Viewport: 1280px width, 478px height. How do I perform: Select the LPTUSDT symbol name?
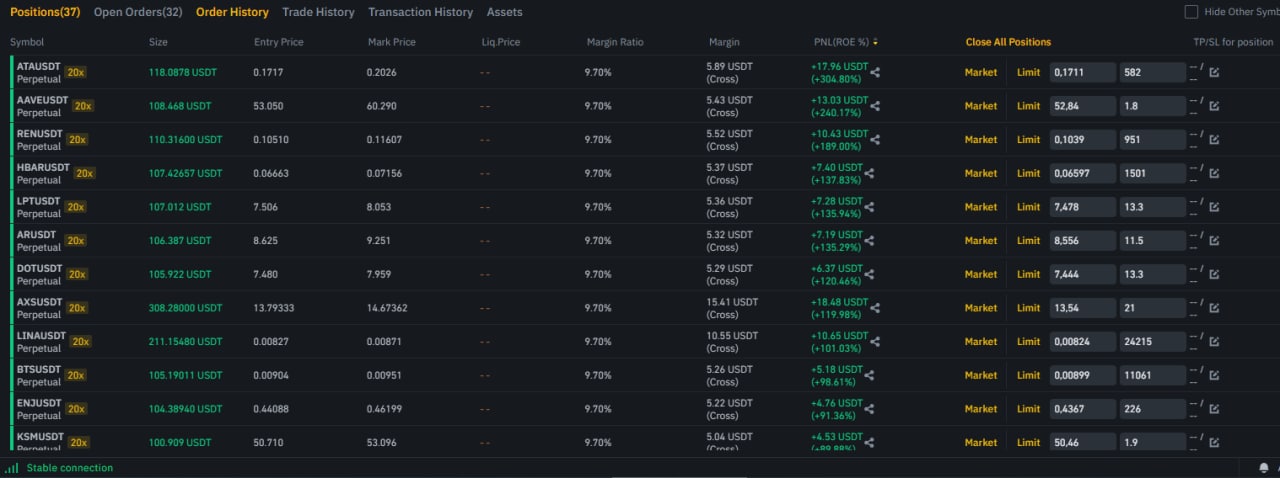pyautogui.click(x=40, y=201)
